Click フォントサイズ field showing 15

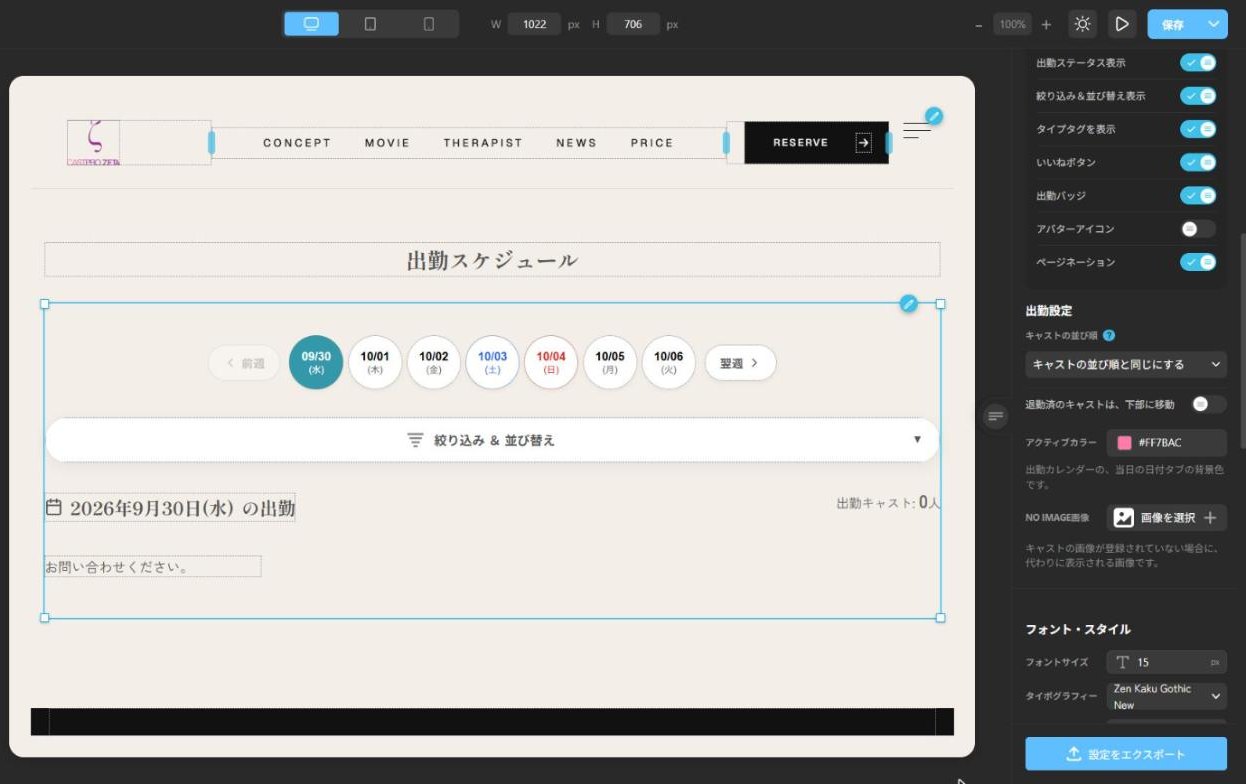pyautogui.click(x=1167, y=662)
